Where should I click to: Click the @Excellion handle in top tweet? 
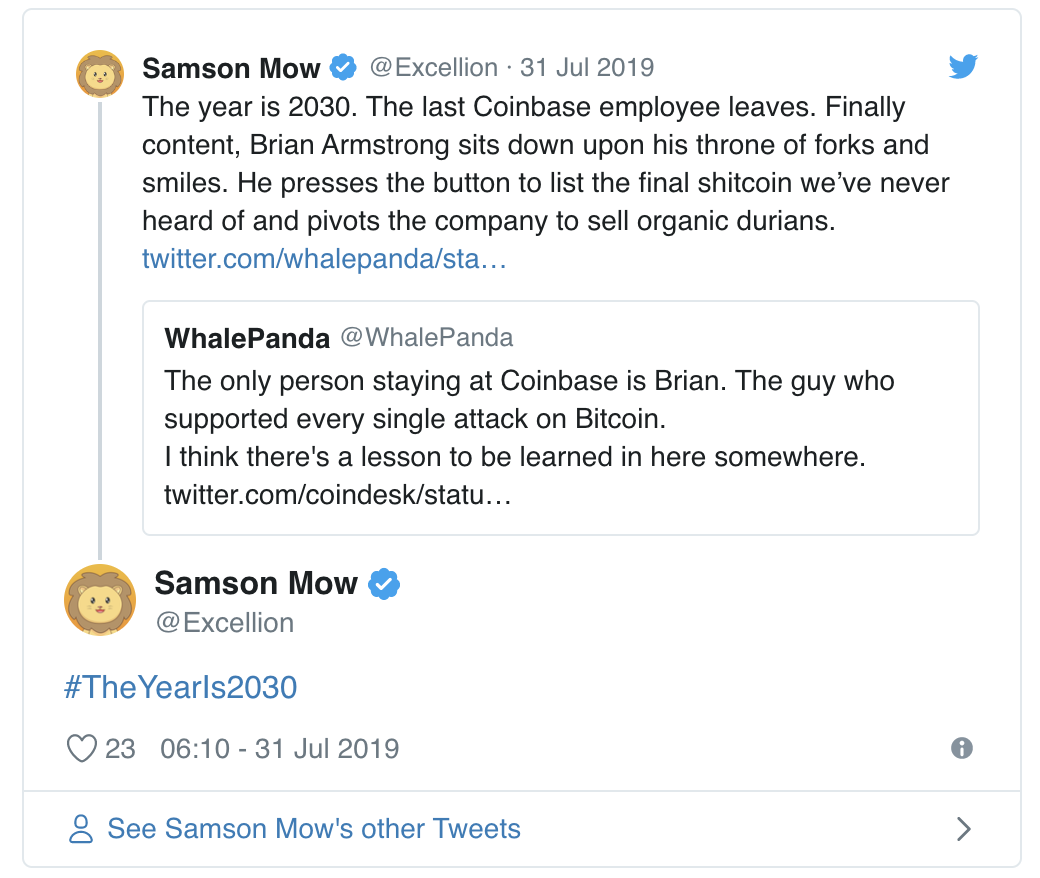434,68
